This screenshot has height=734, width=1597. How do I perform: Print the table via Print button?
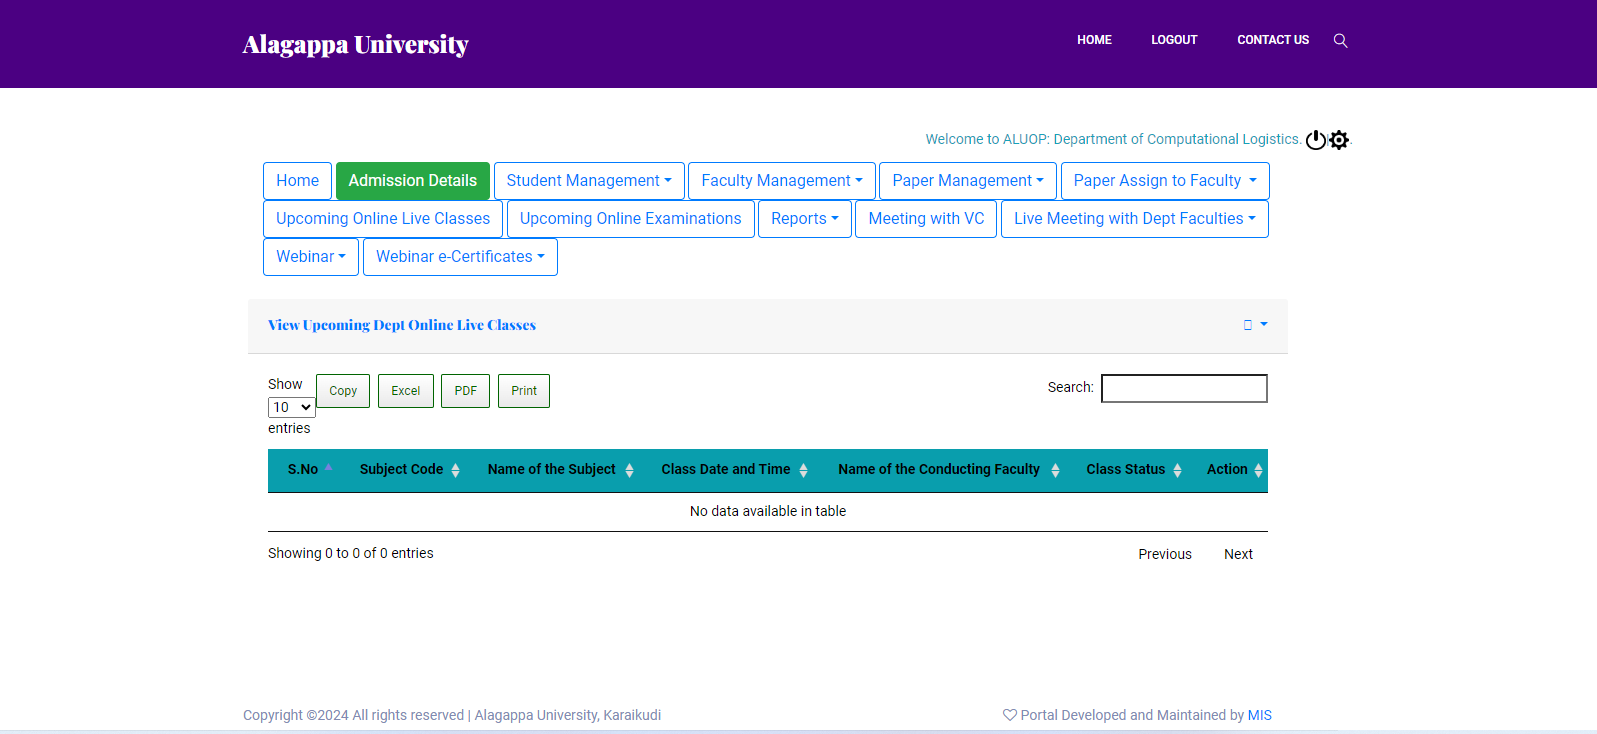point(524,391)
